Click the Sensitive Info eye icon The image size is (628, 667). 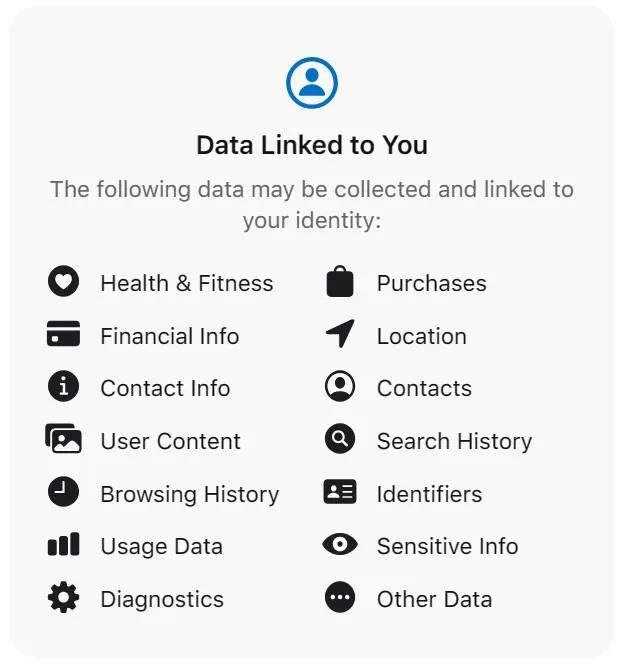[340, 544]
